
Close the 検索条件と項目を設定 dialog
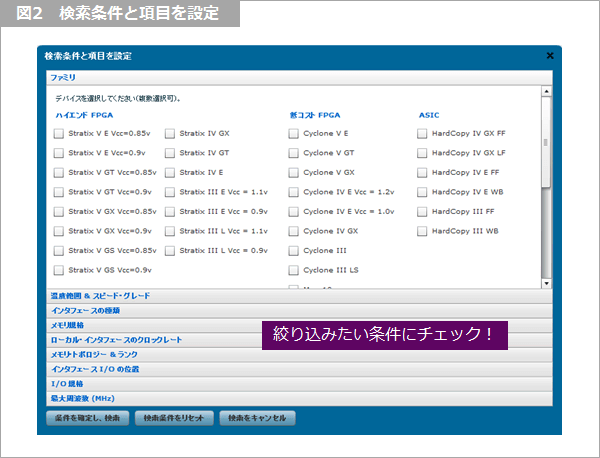point(549,57)
